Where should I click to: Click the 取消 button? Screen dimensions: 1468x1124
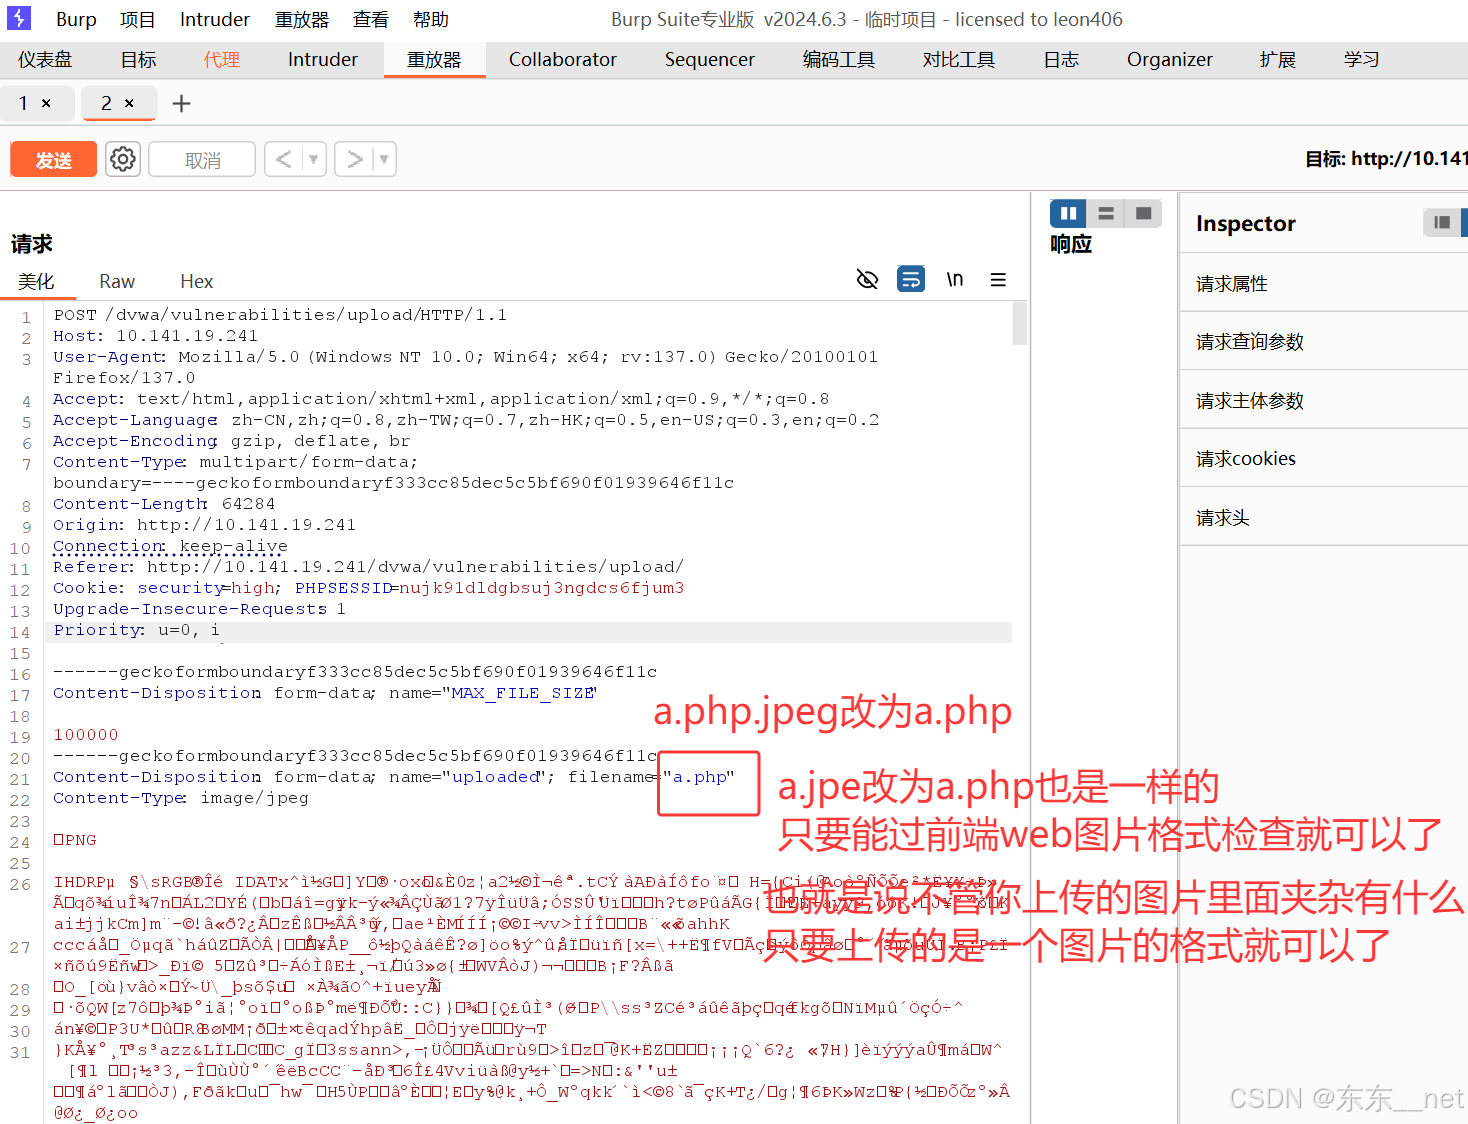click(x=202, y=160)
